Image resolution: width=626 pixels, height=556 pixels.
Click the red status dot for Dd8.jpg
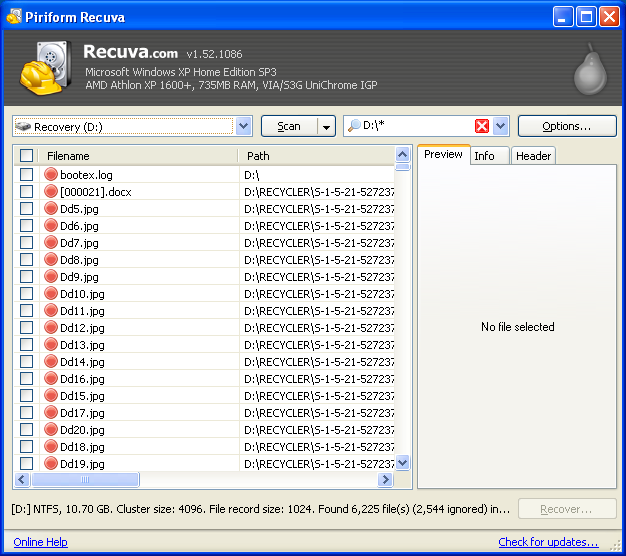[51, 259]
